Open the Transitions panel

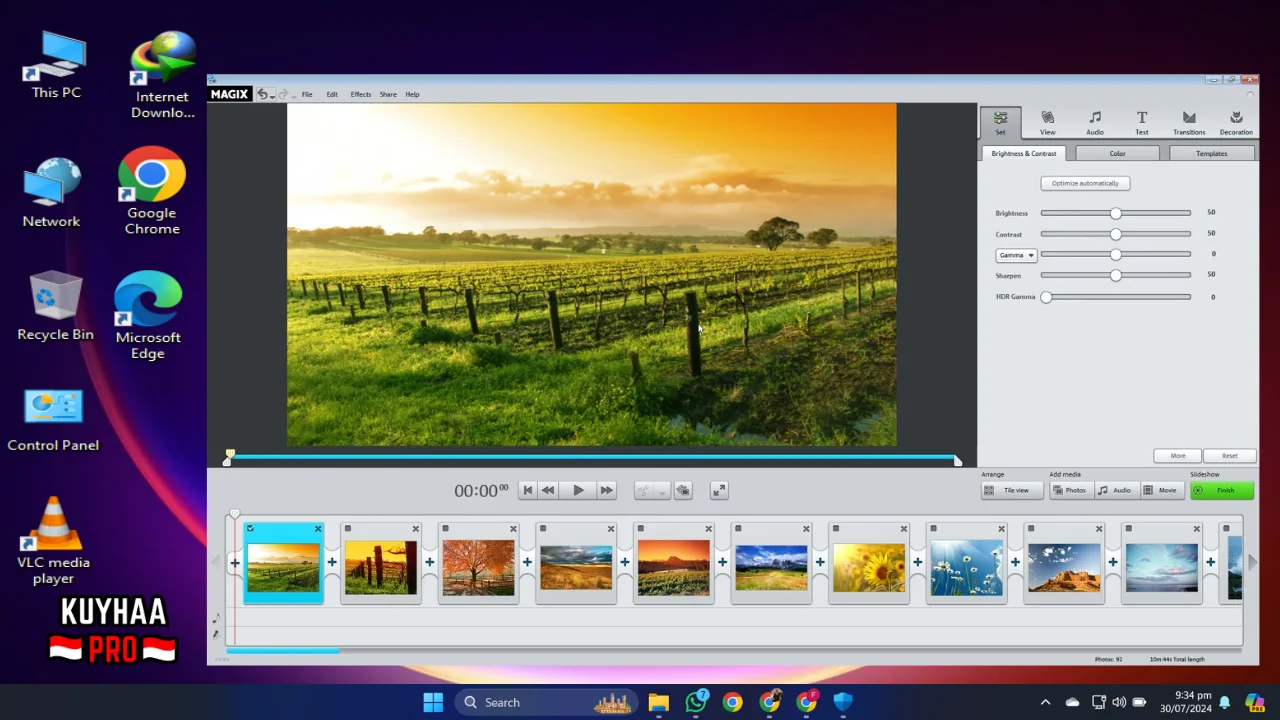1189,122
